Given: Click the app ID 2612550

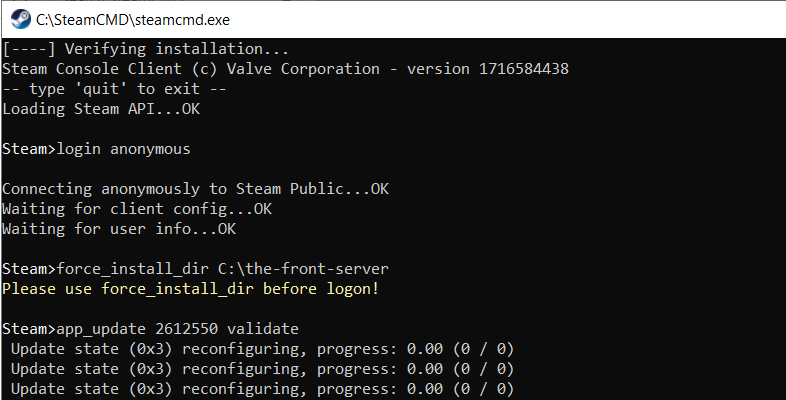Looking at the screenshot, I should click(x=186, y=329).
